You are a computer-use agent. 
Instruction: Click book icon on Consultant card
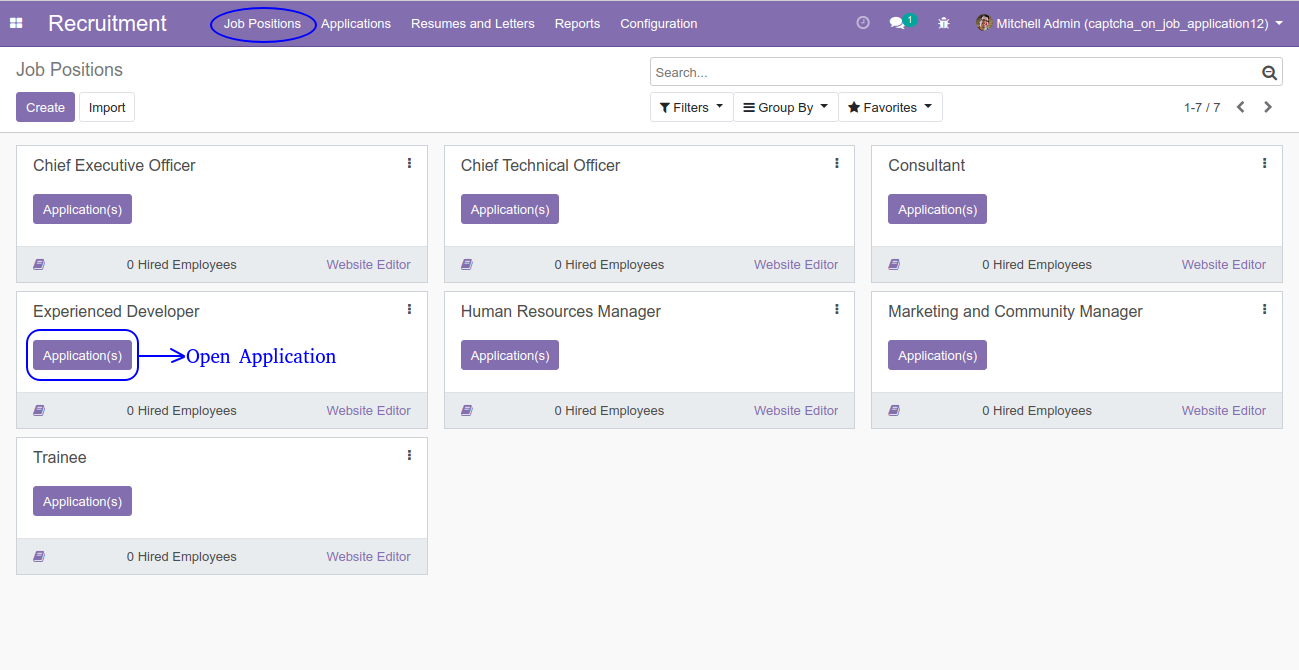click(894, 265)
